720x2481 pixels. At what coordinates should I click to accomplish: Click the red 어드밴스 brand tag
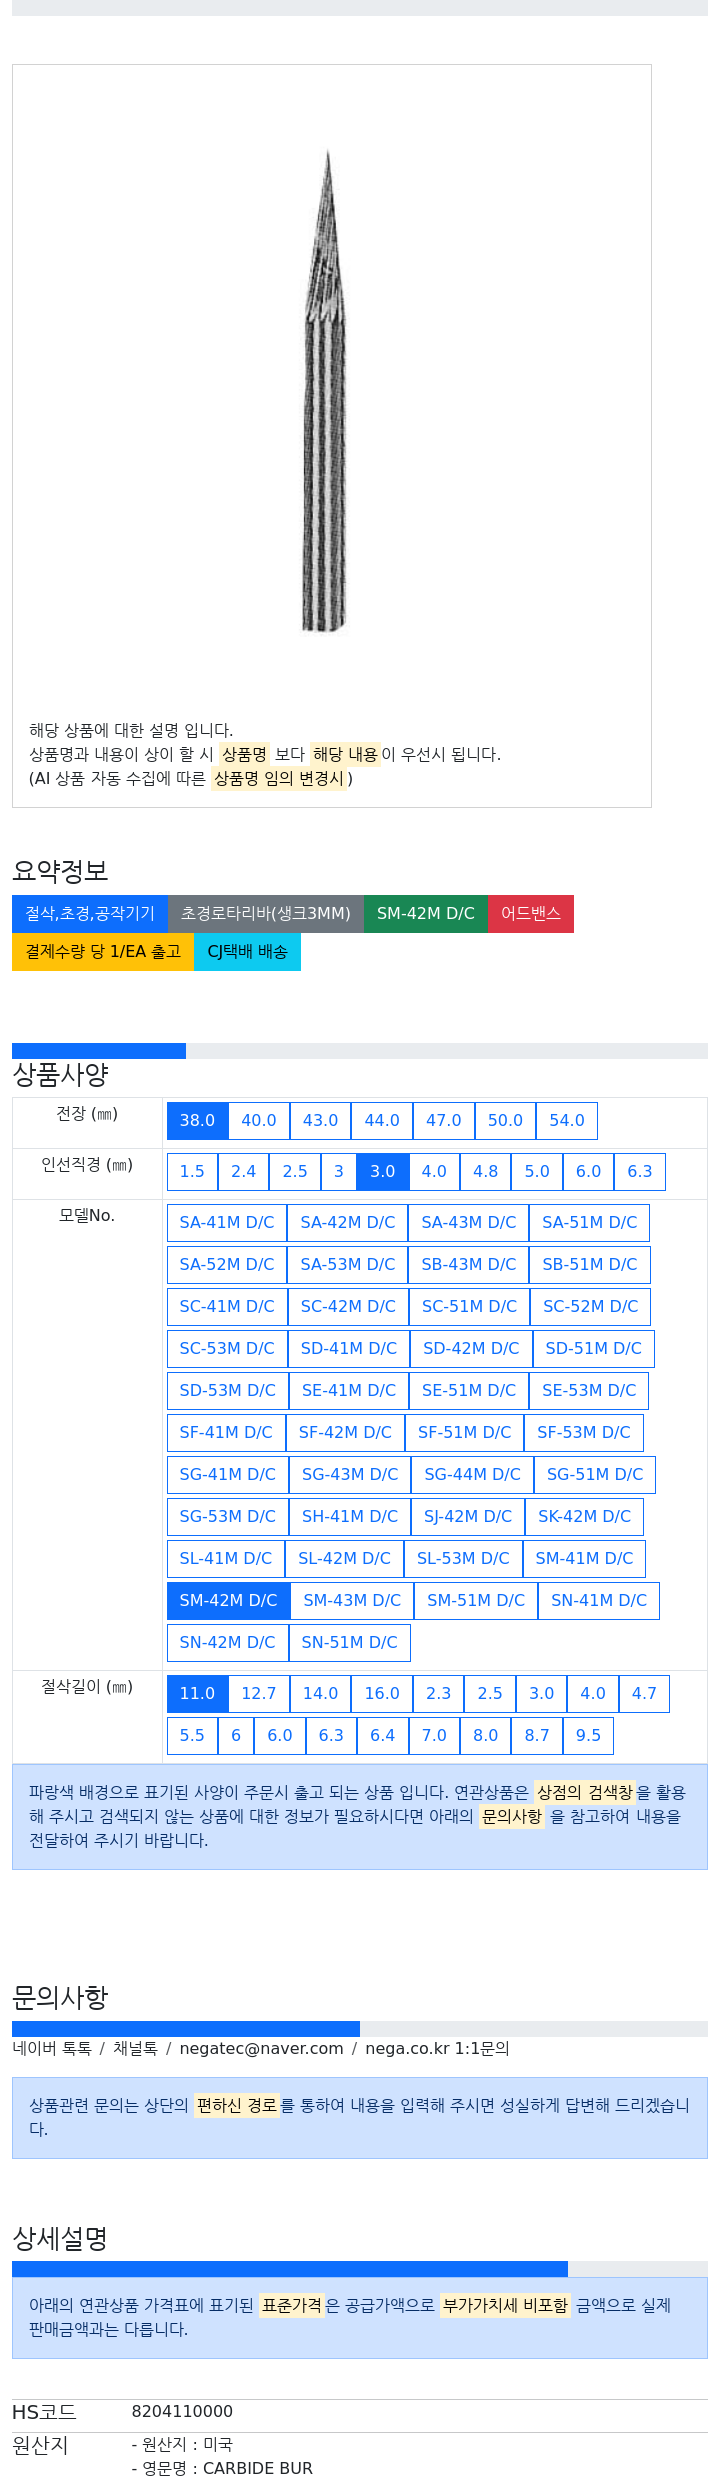point(530,914)
